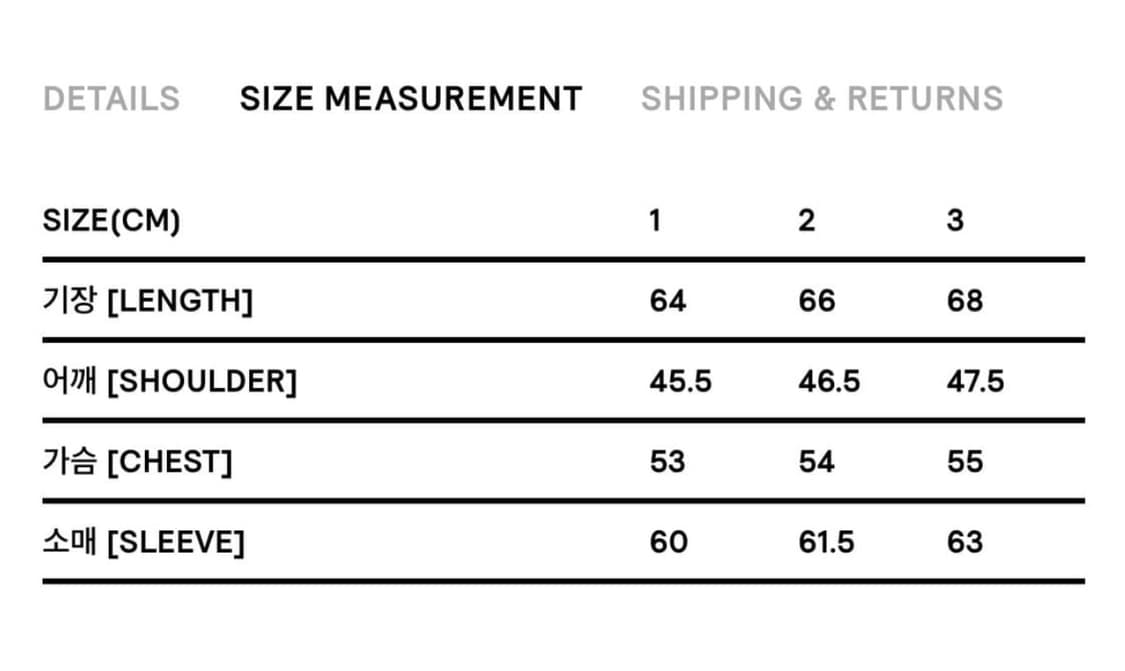Click chest value 55
The image size is (1125, 671).
(x=965, y=462)
